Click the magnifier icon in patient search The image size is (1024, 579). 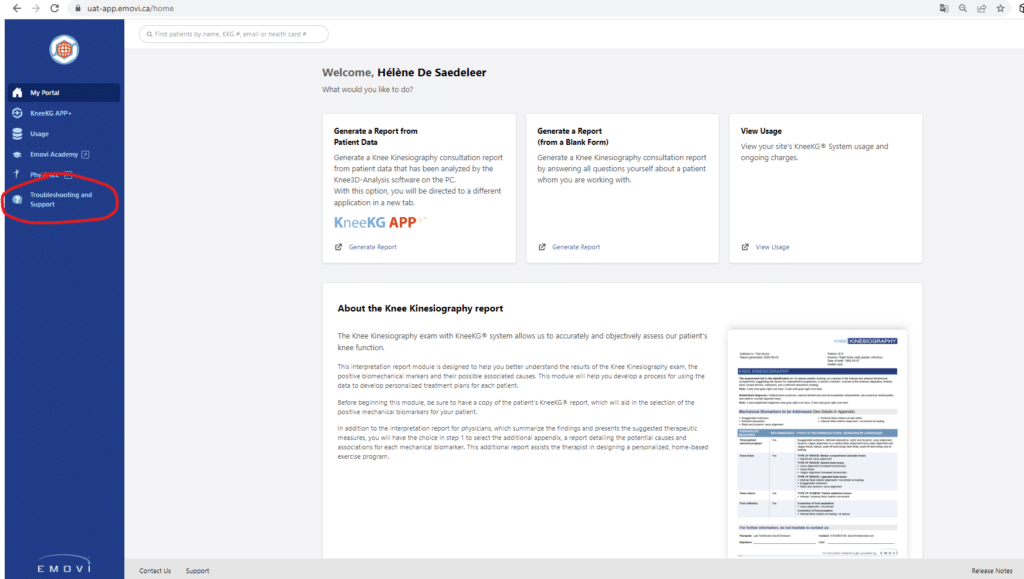pos(150,34)
